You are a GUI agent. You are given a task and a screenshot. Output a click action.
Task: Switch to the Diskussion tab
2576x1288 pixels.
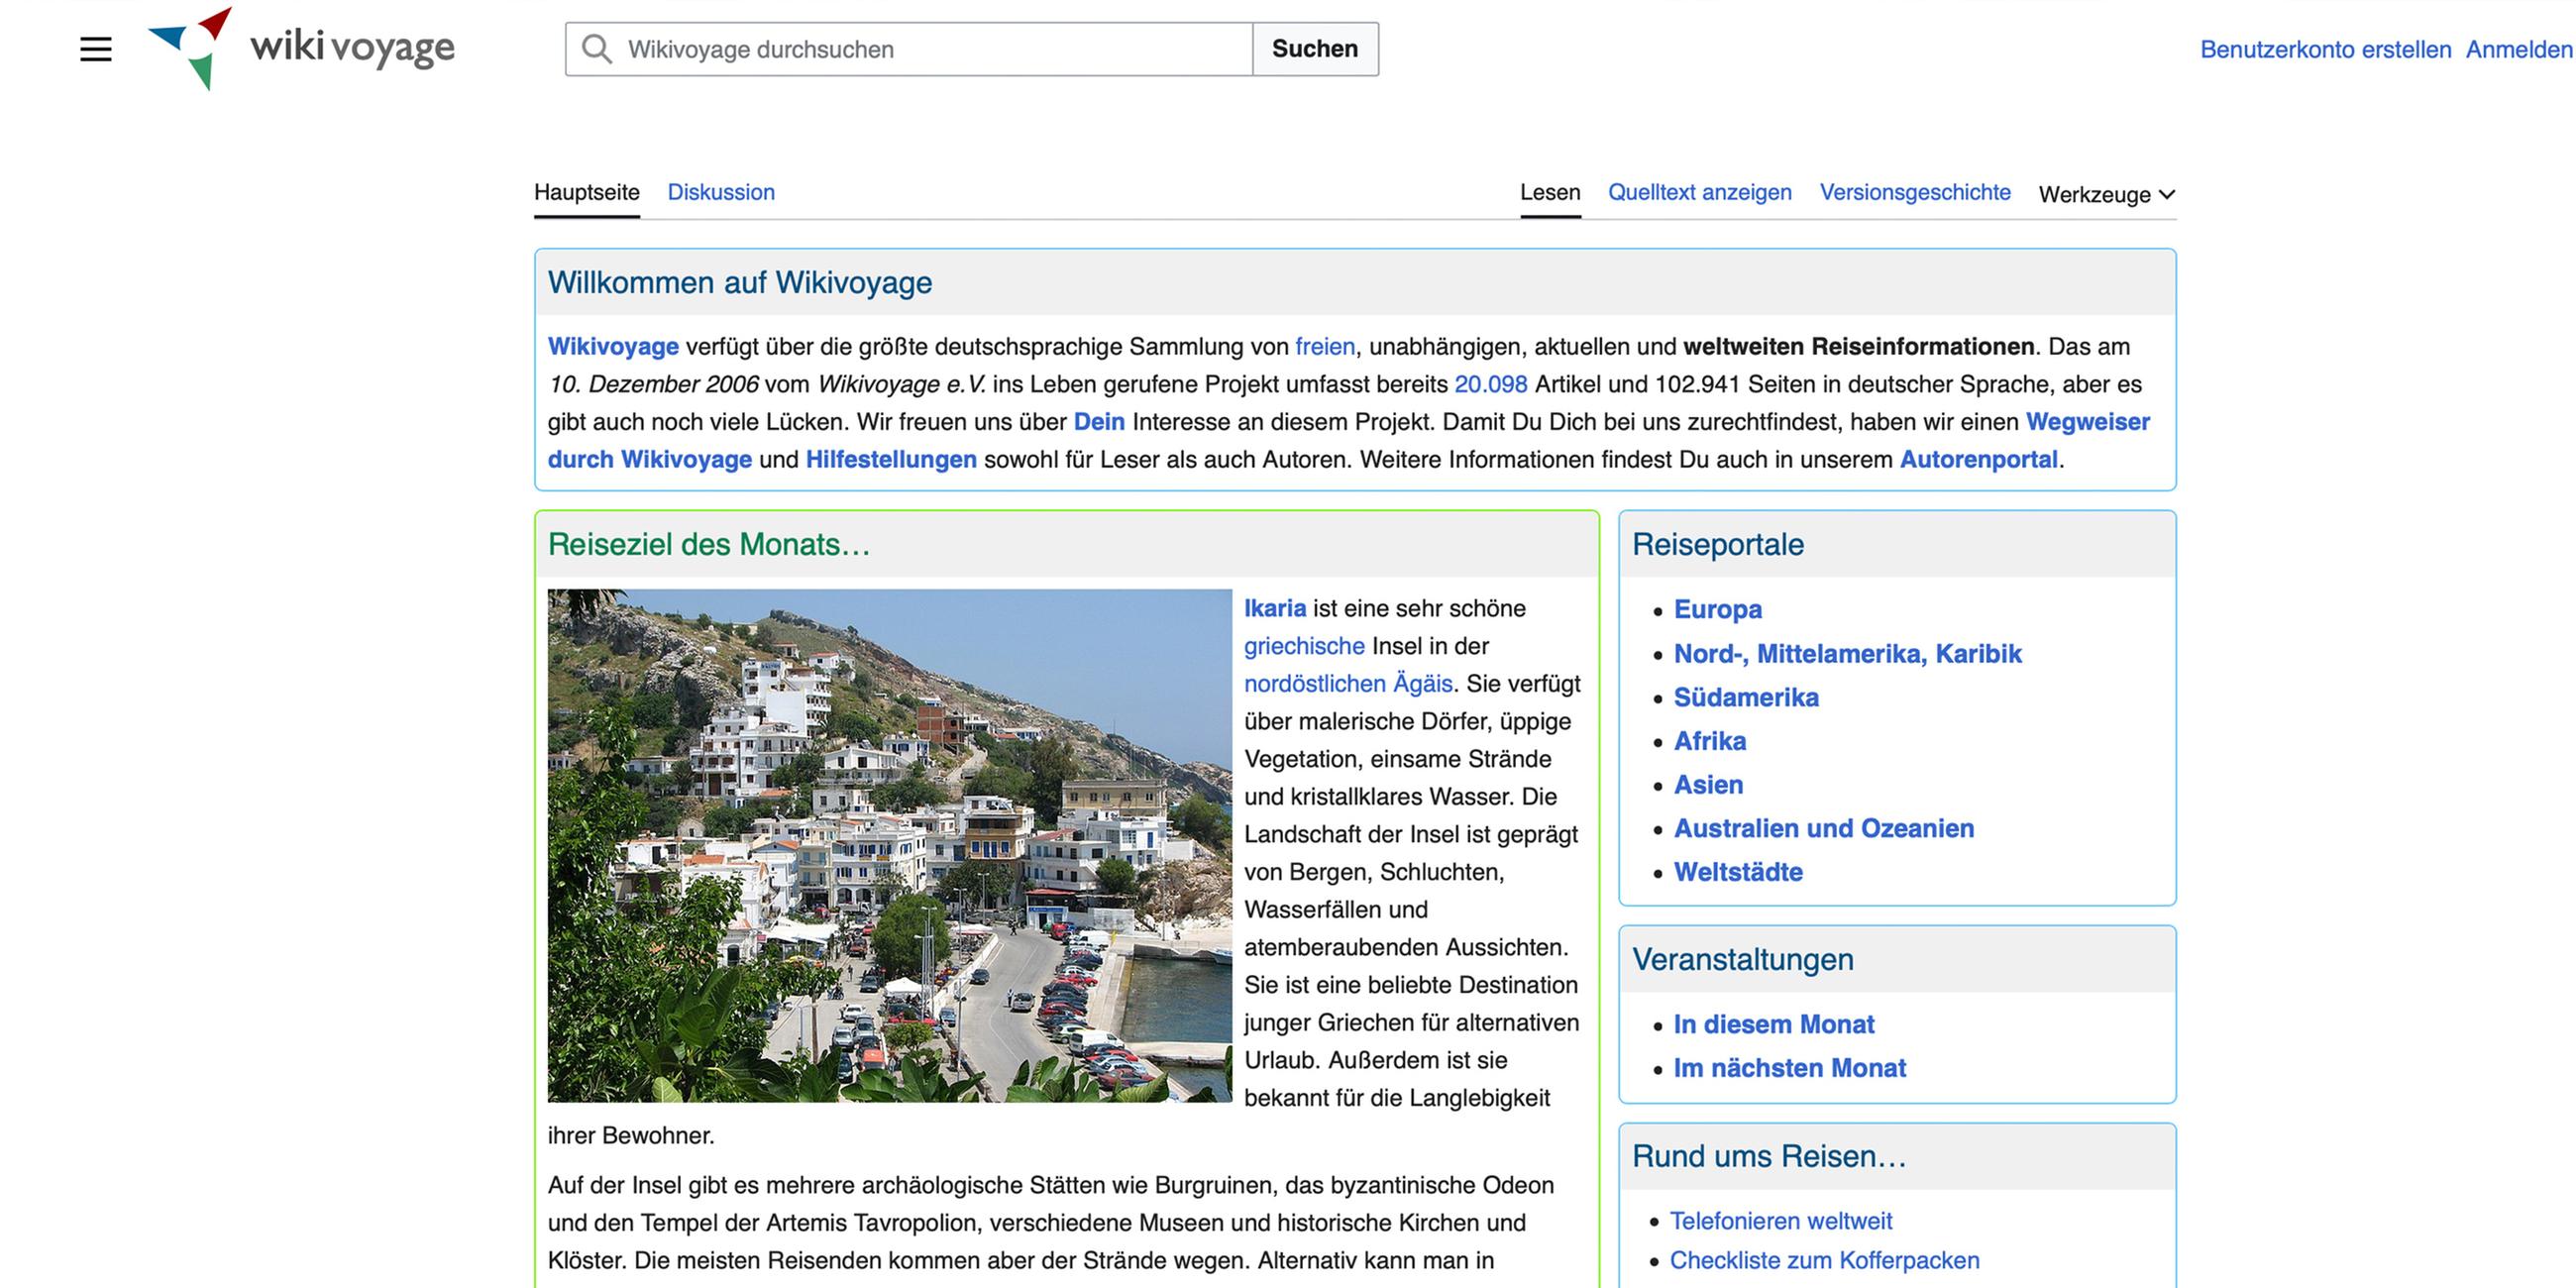click(x=722, y=192)
